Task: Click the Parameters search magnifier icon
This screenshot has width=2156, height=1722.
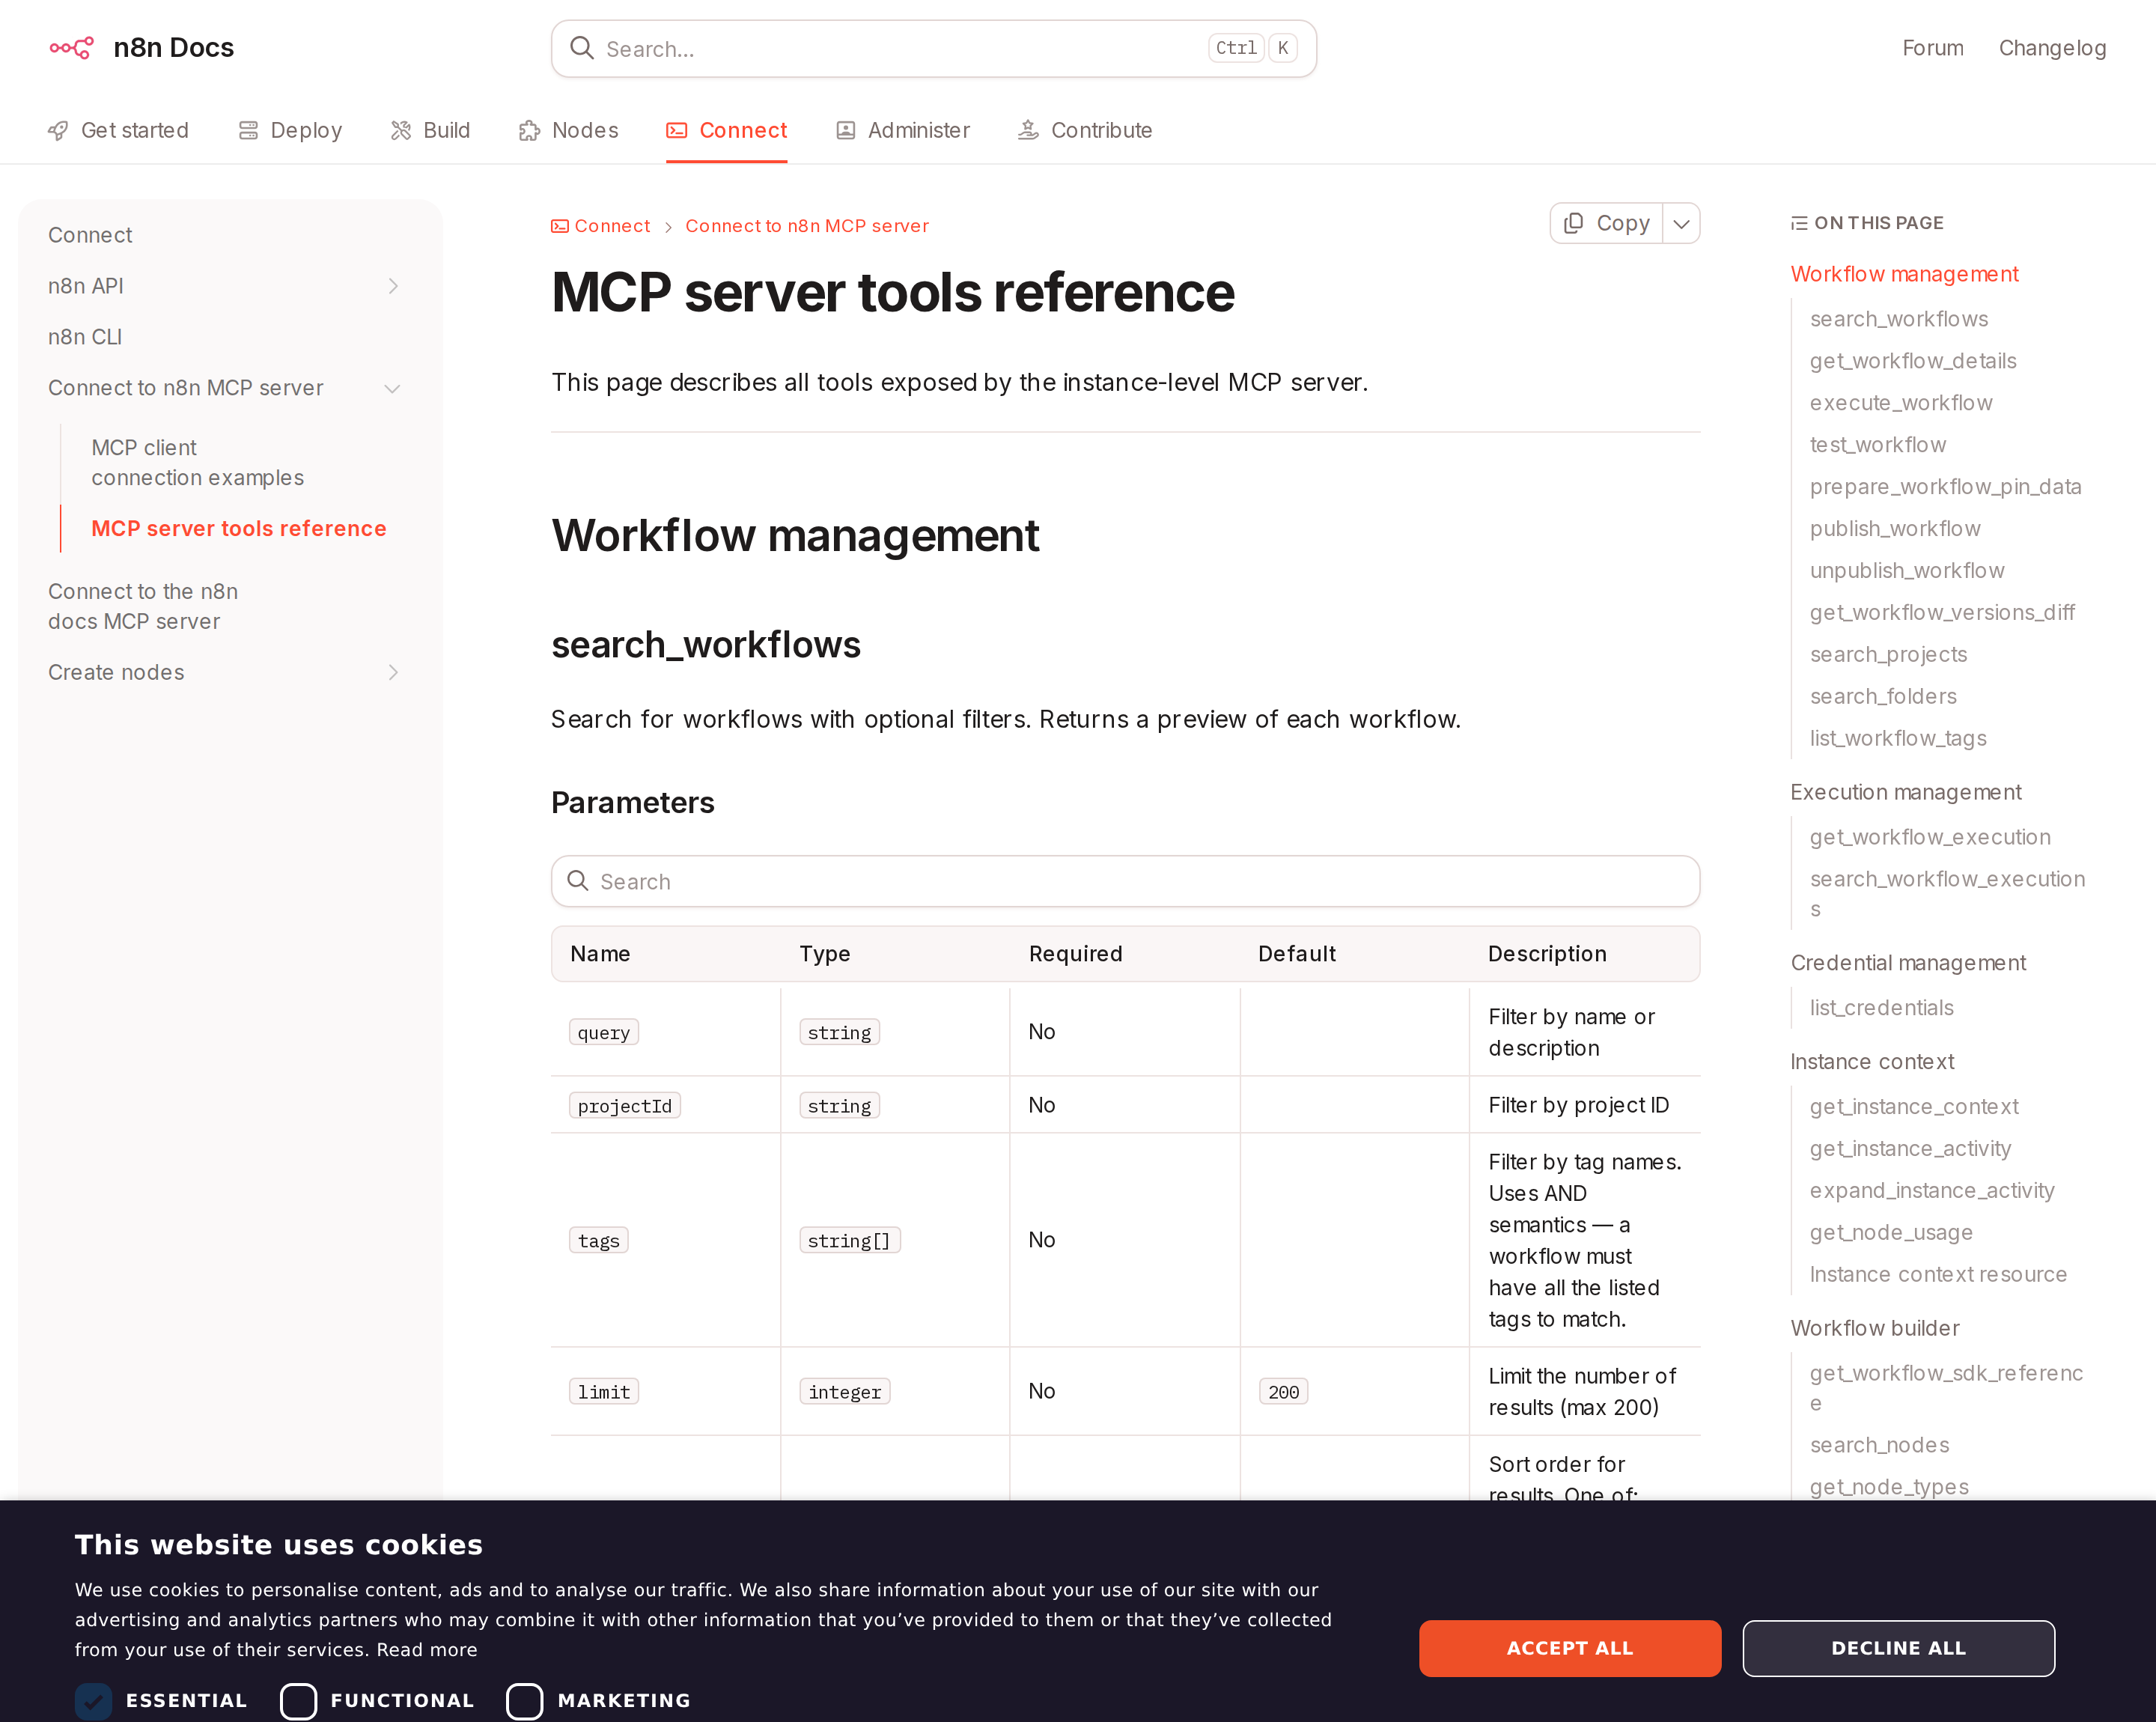Action: (x=578, y=881)
